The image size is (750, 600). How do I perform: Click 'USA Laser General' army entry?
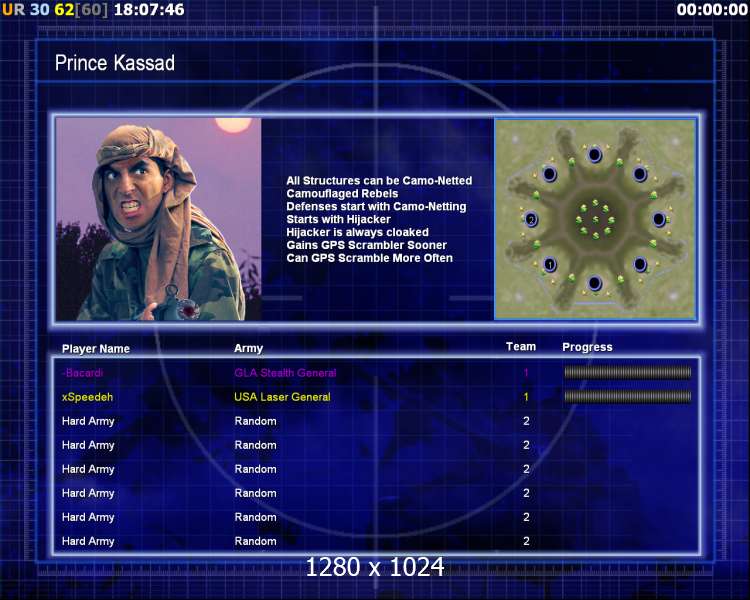tap(282, 397)
